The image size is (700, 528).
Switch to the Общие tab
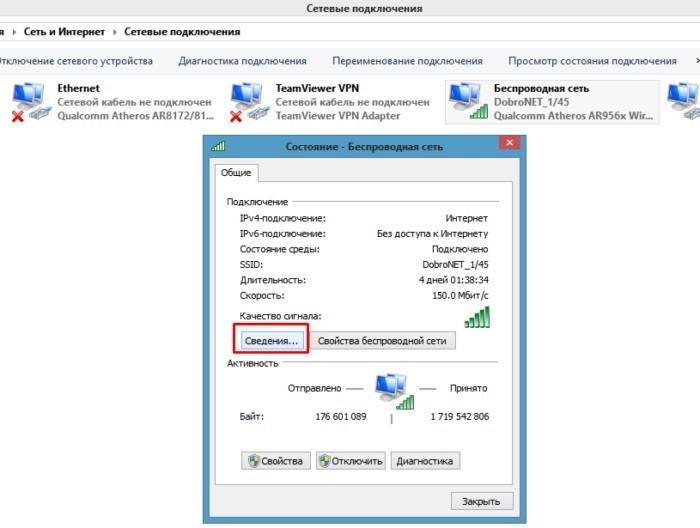[236, 173]
